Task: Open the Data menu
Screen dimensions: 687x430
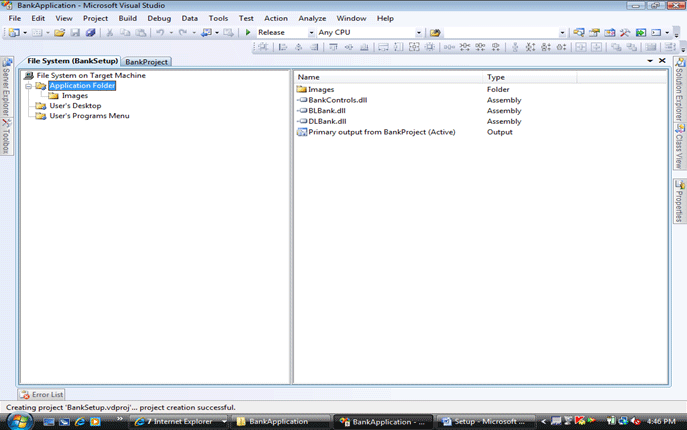Action: pyautogui.click(x=190, y=18)
